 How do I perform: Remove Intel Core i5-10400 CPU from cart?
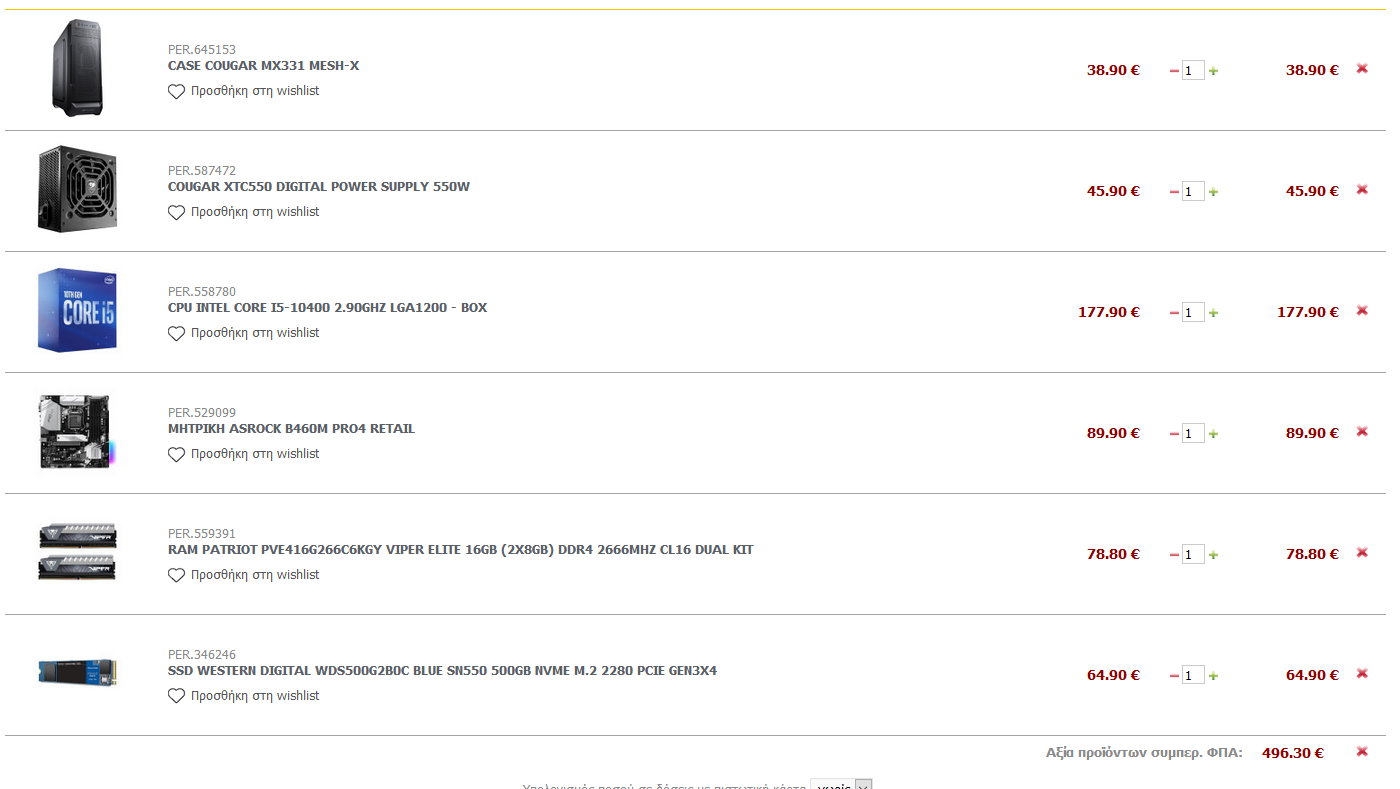pos(1362,310)
